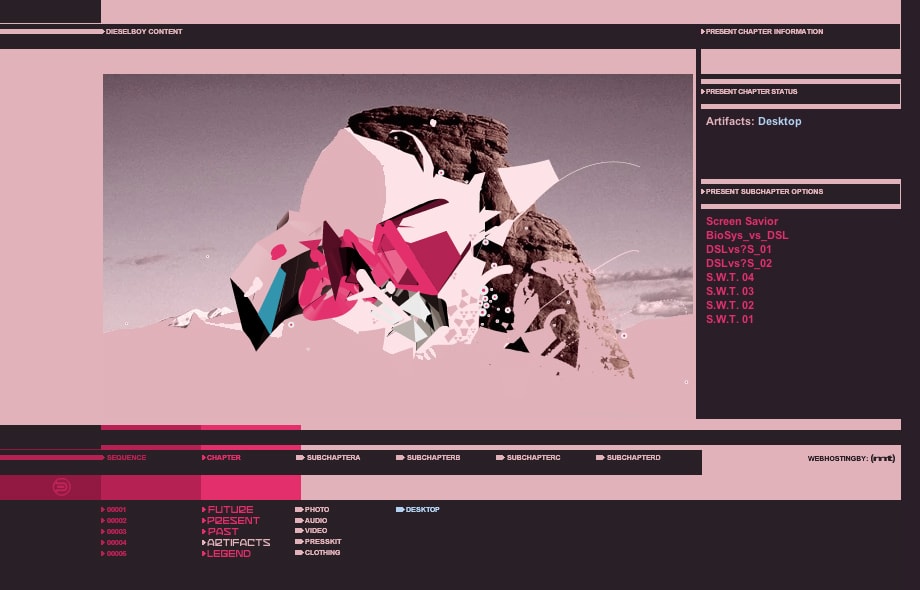
Task: Click the PRESENT CHAPTER STATUS heading
Action: (749, 91)
